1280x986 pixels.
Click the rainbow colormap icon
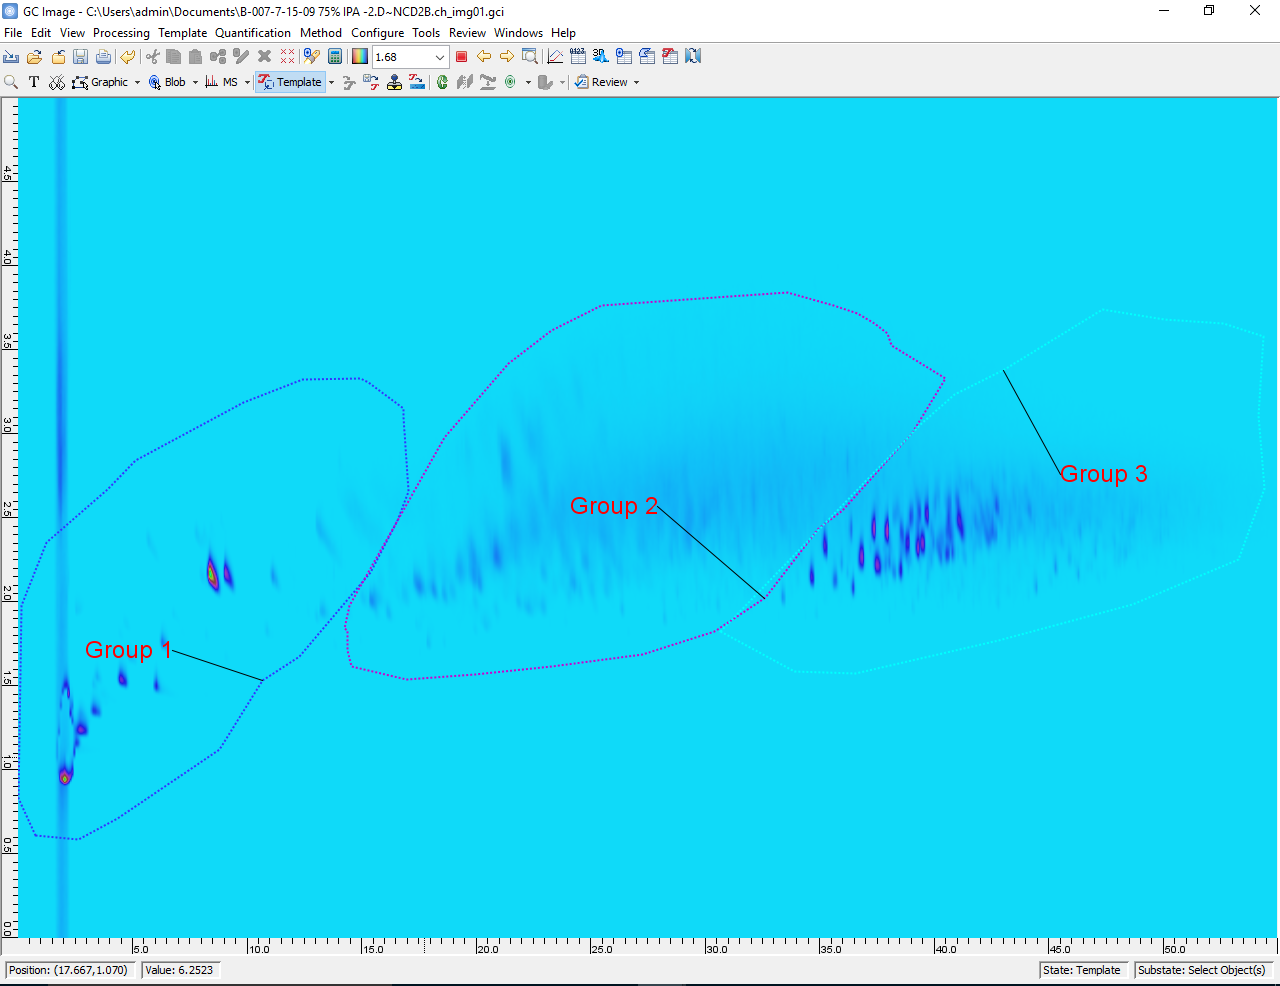coord(360,57)
